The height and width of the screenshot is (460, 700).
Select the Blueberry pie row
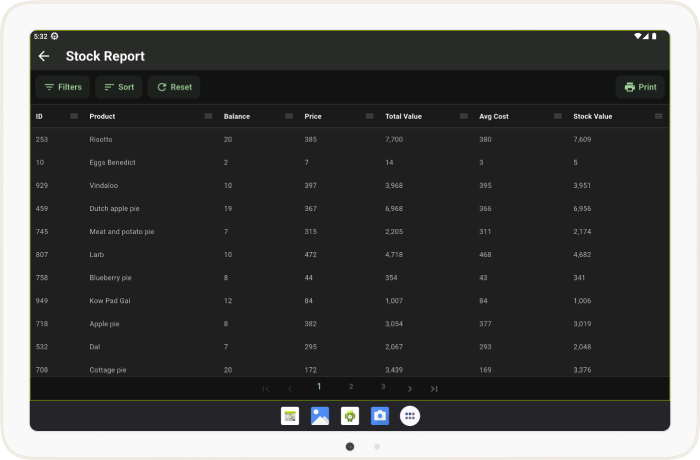click(x=350, y=278)
